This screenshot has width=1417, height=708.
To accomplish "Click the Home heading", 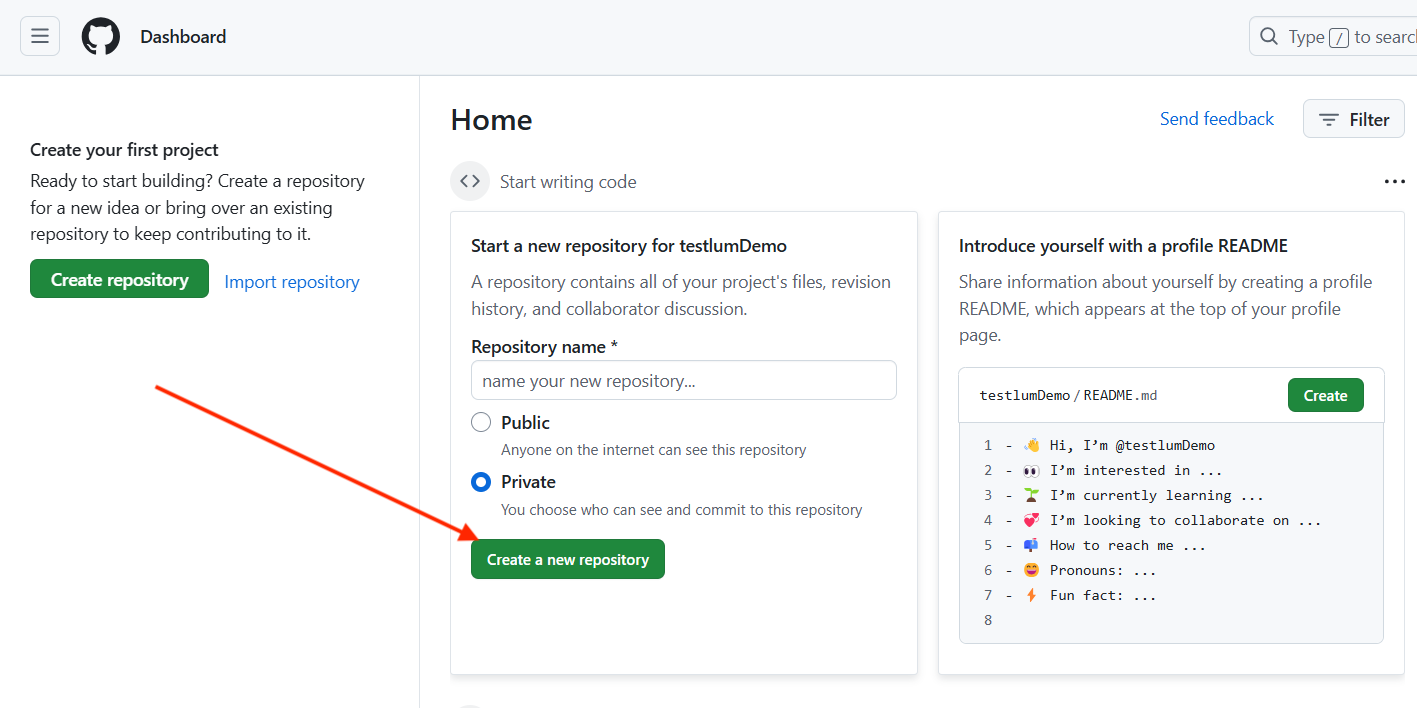I will (491, 120).
